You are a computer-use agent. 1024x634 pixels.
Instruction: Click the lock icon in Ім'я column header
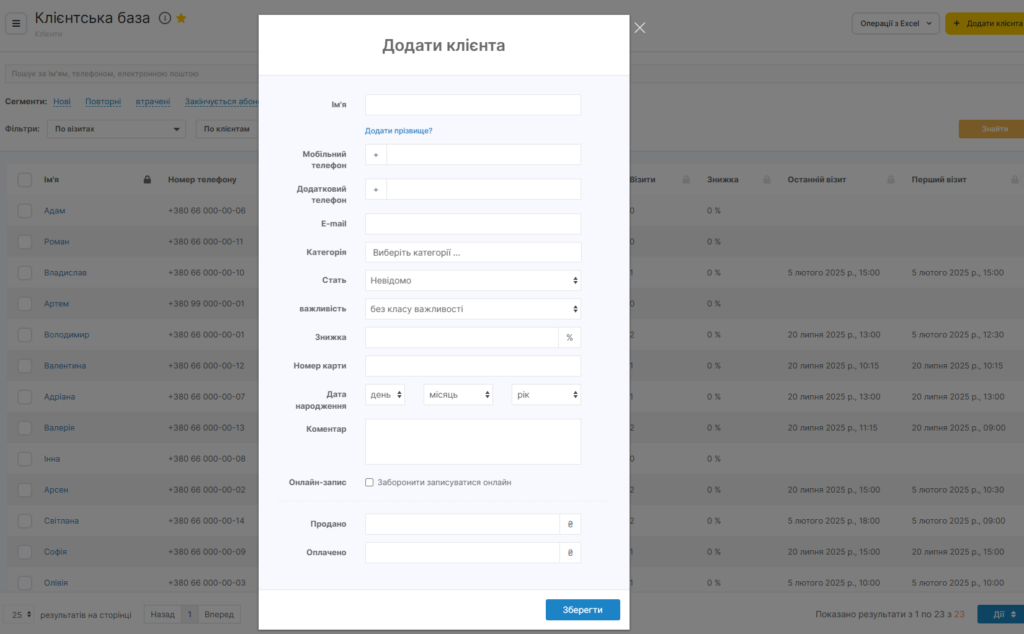[x=148, y=180]
